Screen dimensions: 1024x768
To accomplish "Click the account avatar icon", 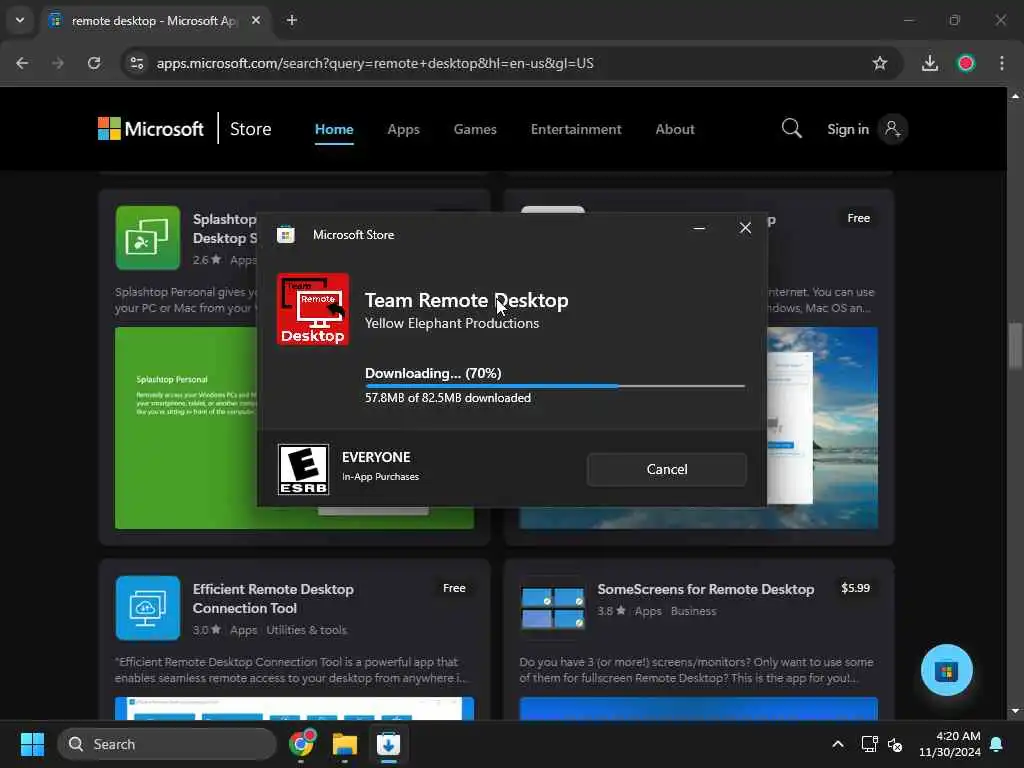I will (892, 129).
